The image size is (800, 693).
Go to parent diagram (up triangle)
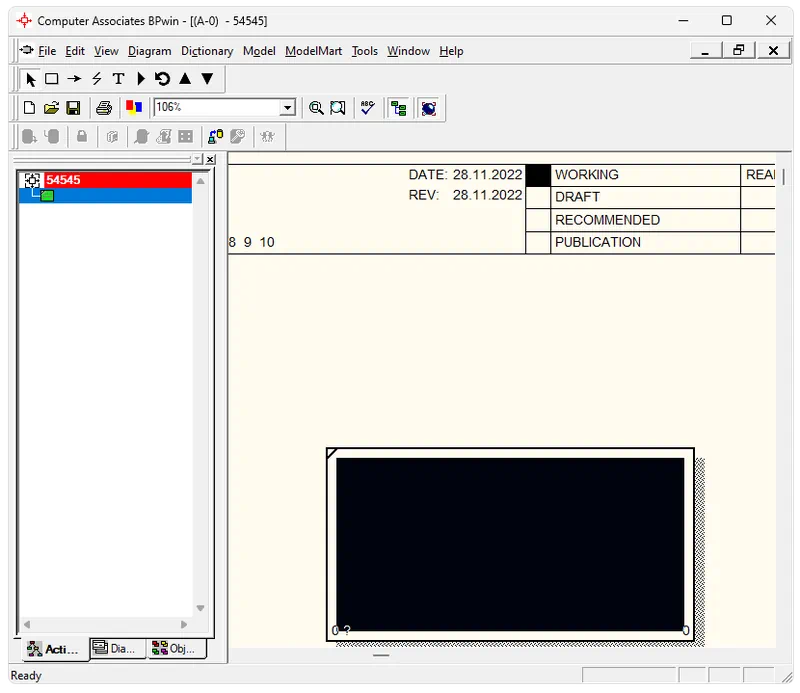(x=185, y=79)
